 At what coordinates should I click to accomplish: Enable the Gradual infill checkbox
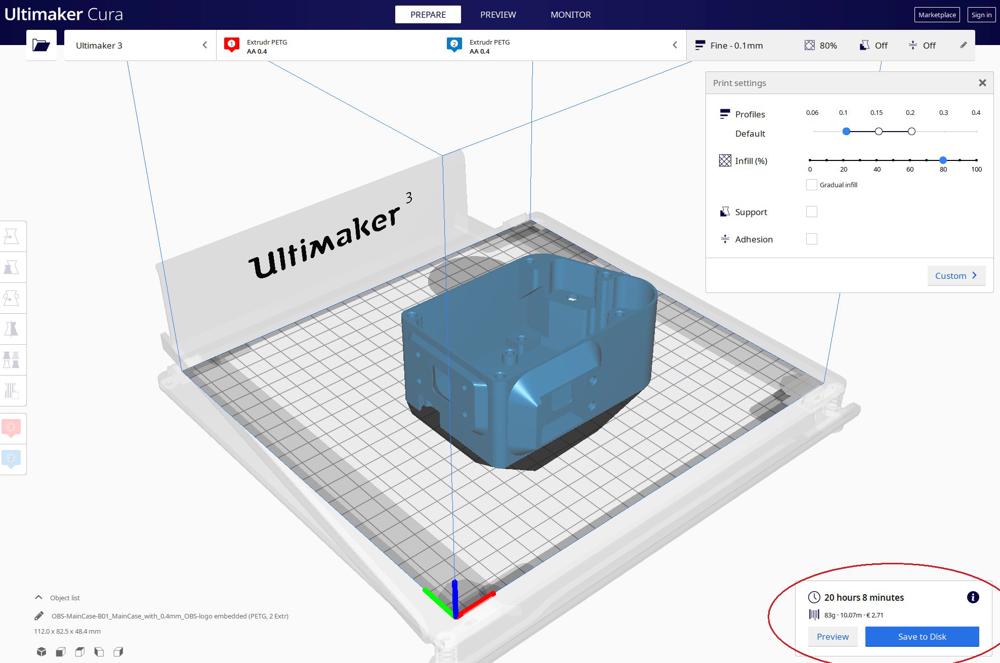[x=811, y=185]
